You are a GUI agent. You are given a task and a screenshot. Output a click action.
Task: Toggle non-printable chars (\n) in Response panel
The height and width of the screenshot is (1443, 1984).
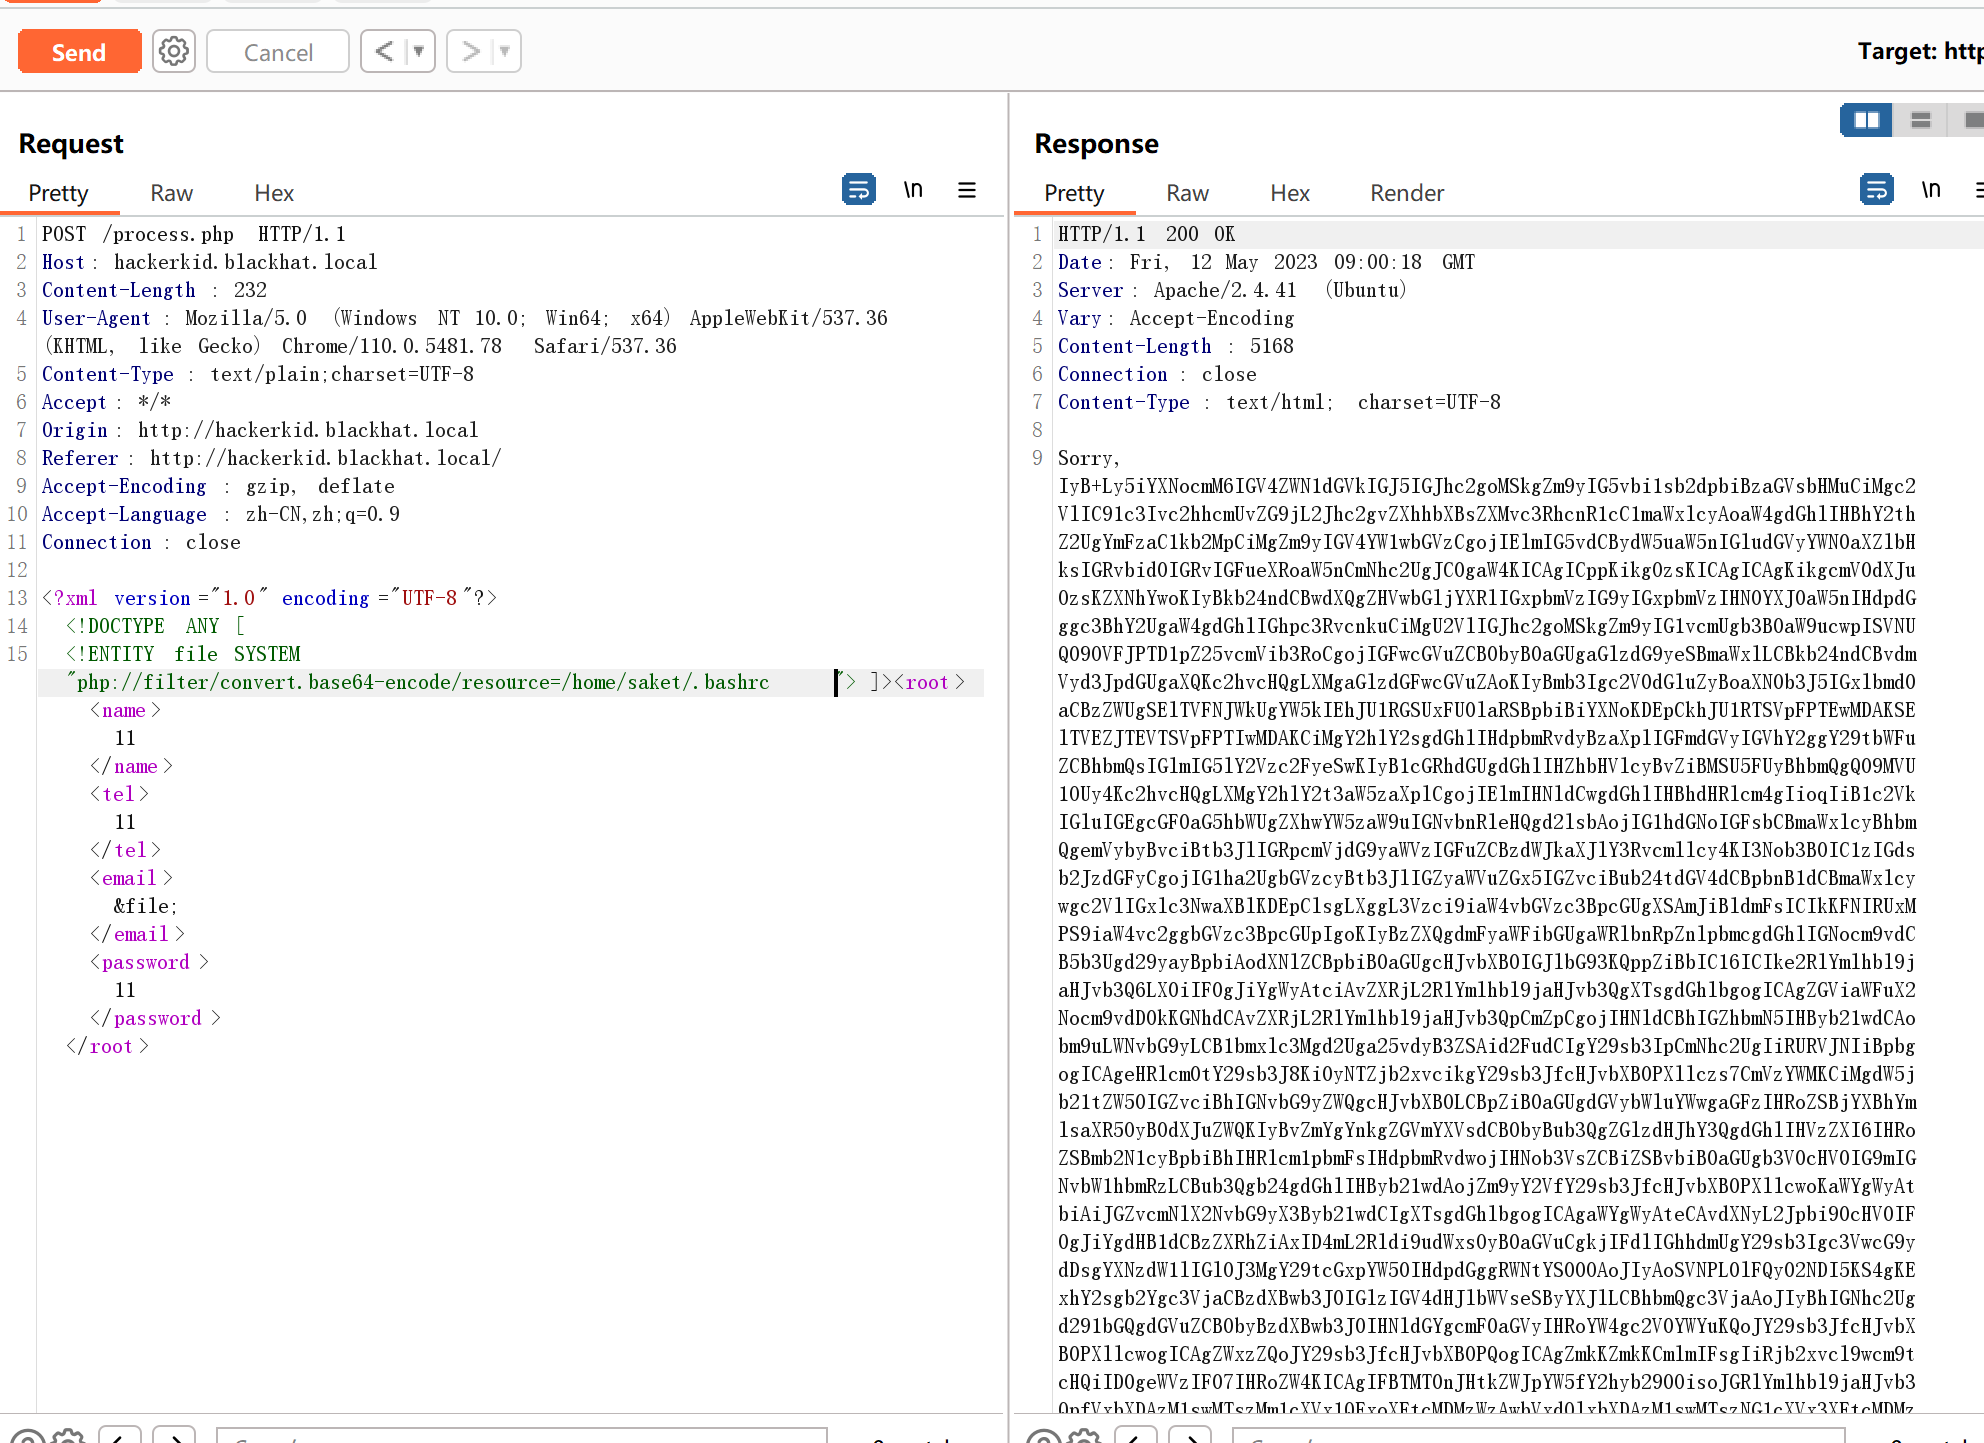click(1931, 189)
